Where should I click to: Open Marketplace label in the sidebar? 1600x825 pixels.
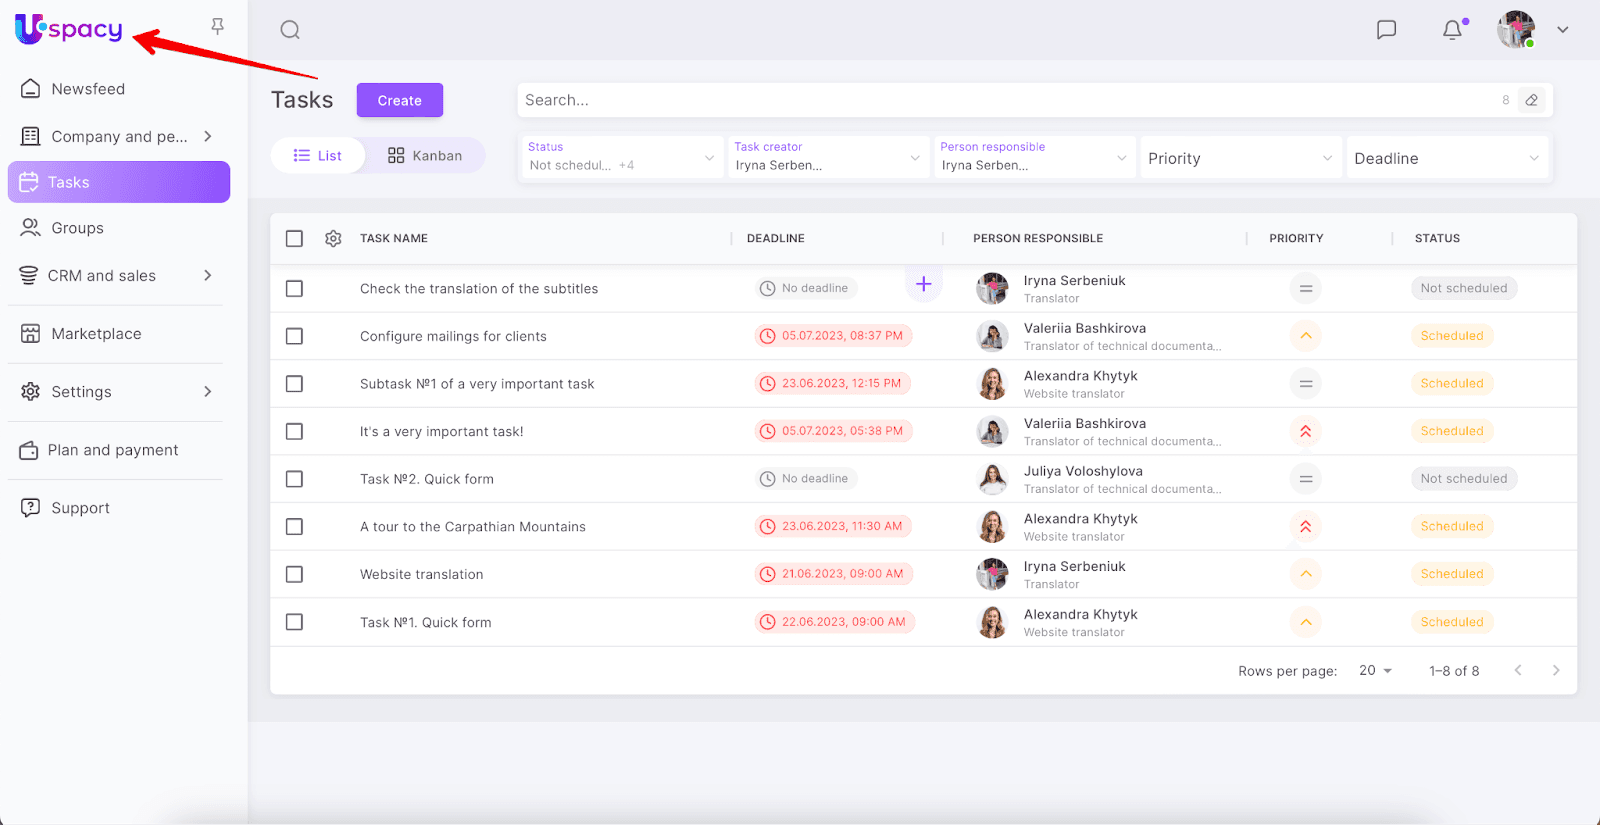pos(97,334)
